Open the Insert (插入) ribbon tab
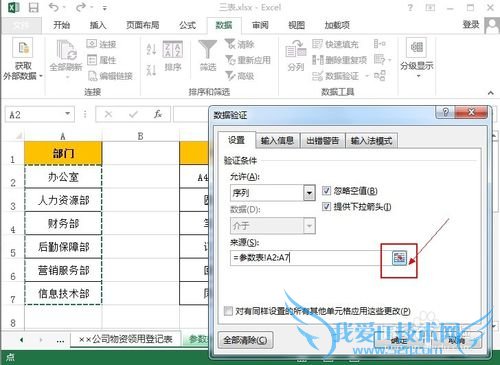Viewport: 500px width, 365px height. pyautogui.click(x=98, y=25)
